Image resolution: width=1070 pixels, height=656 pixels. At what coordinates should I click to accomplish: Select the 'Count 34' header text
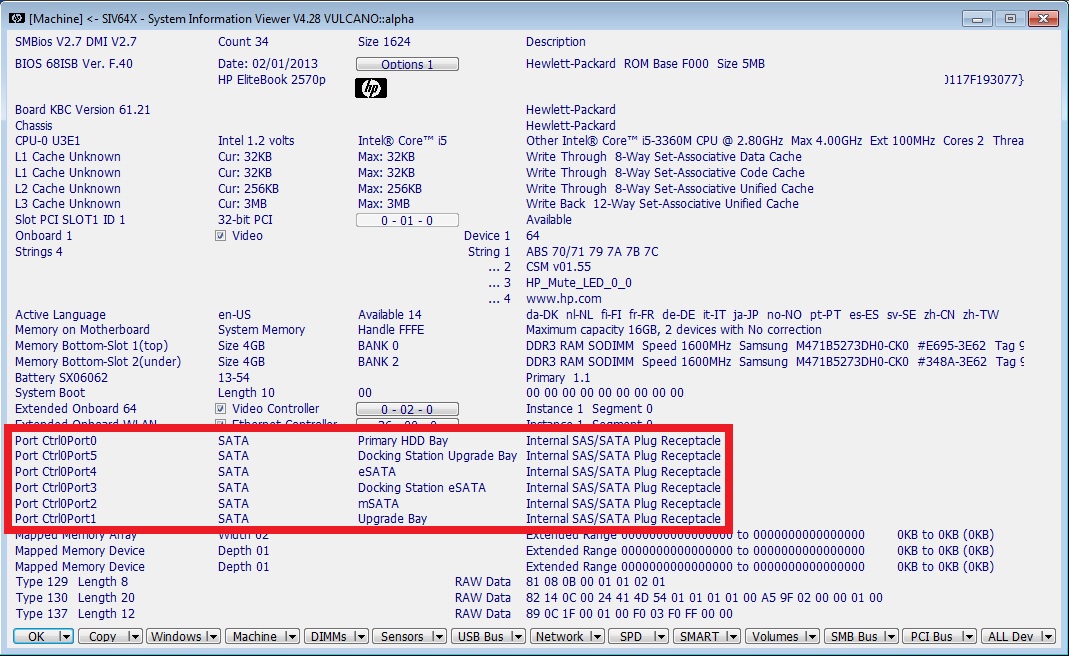click(x=243, y=42)
